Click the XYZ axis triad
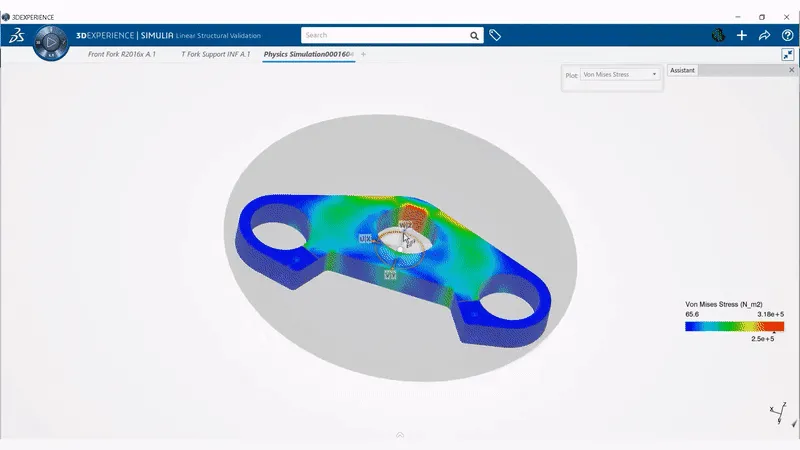The image size is (800, 450). click(x=776, y=413)
